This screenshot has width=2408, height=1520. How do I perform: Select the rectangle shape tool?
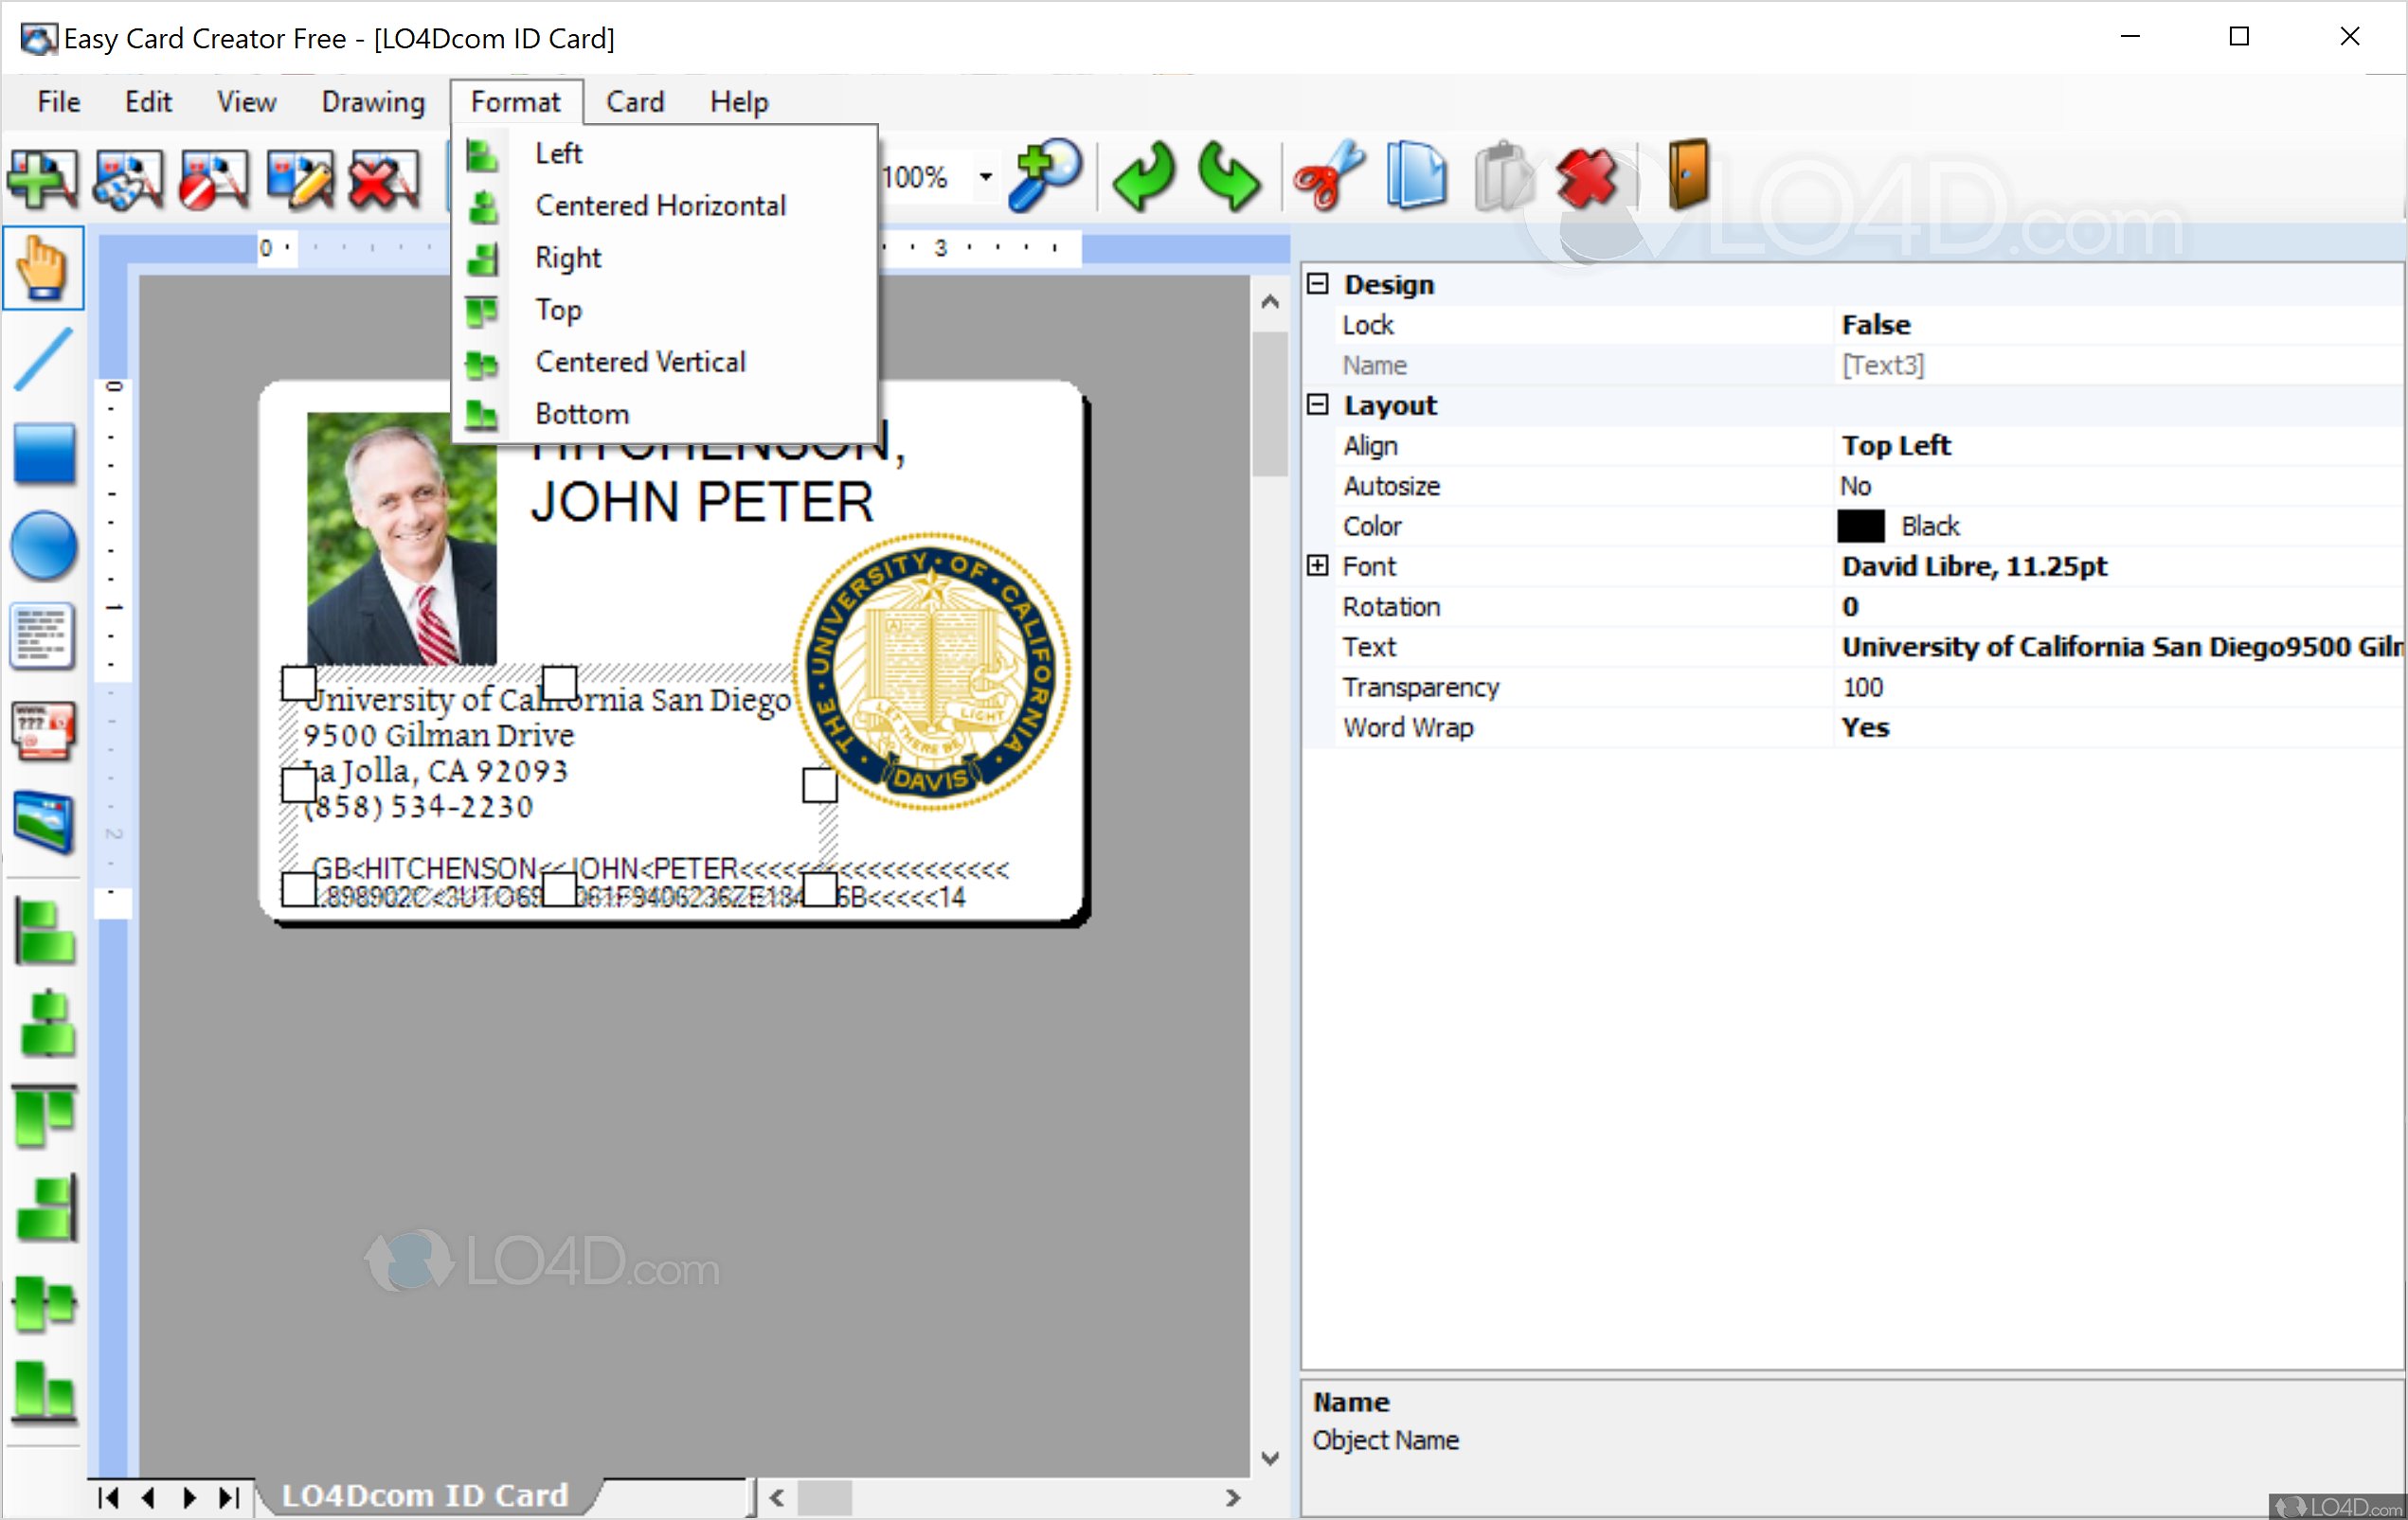point(44,453)
